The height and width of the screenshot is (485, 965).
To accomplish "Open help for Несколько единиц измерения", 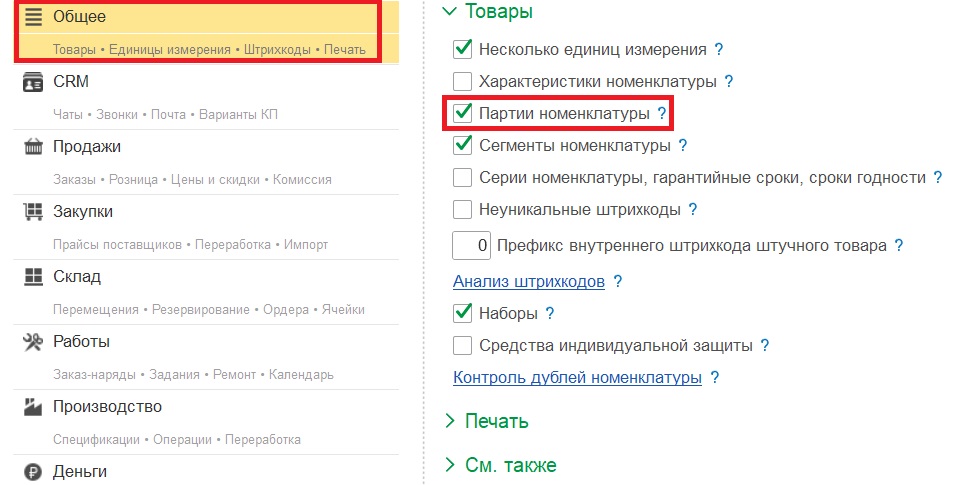I will (718, 49).
